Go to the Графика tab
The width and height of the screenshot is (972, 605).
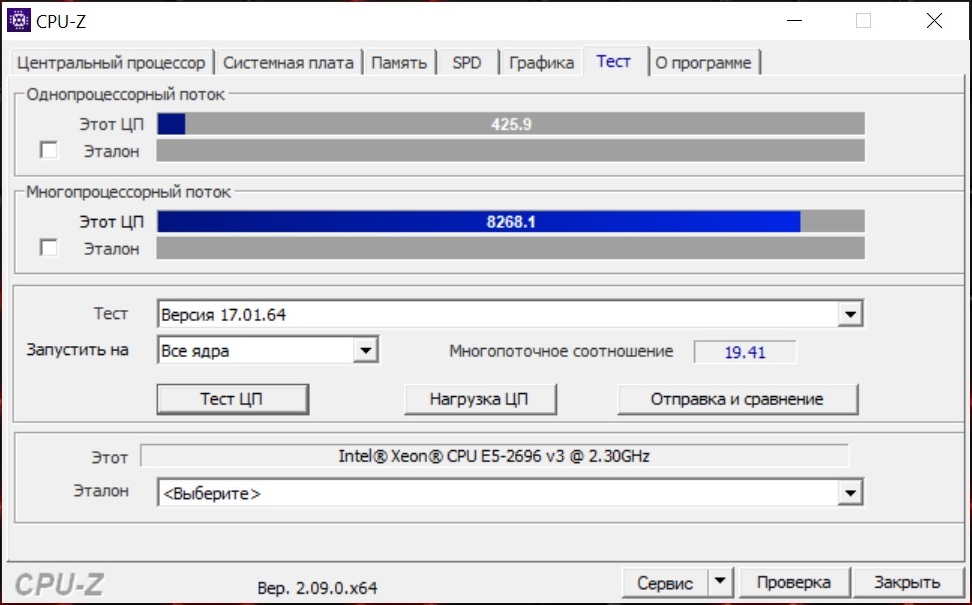(541, 63)
